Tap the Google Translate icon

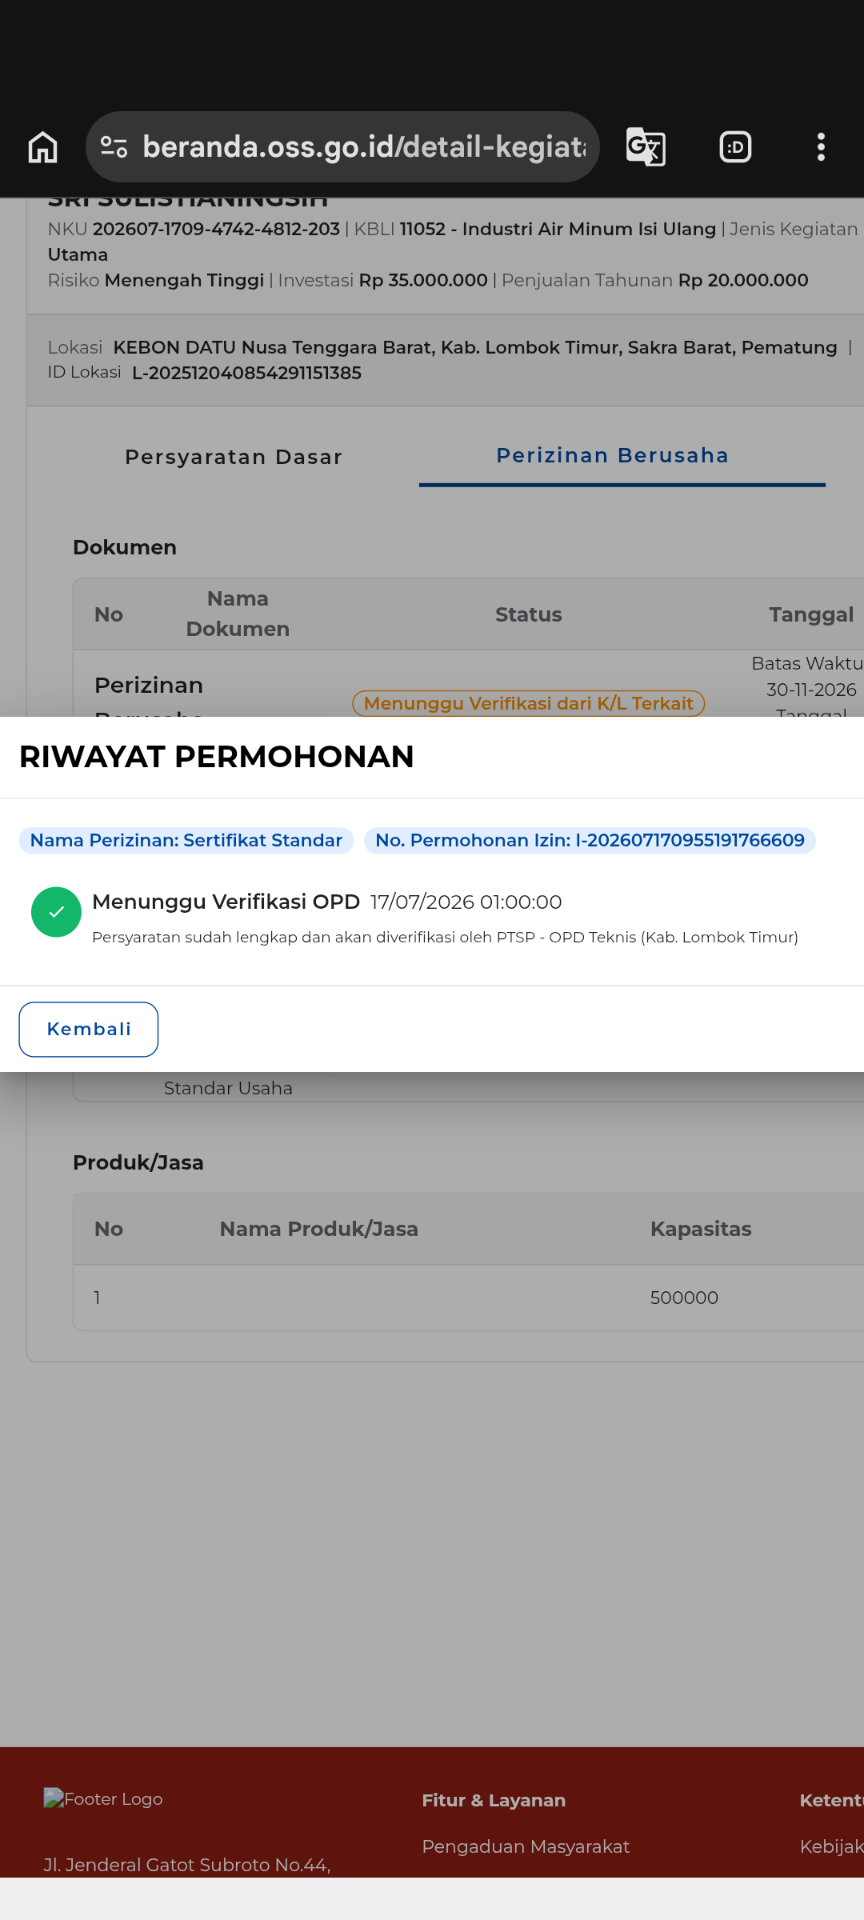coord(646,147)
